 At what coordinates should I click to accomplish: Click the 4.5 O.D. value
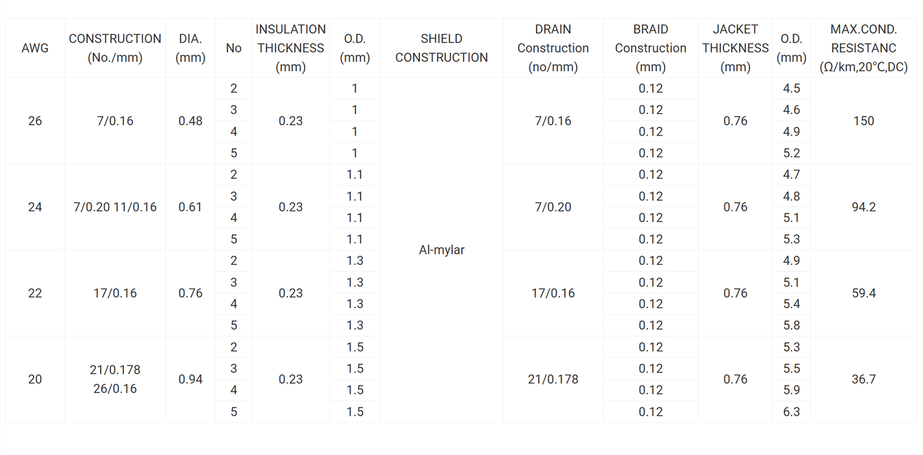[x=791, y=89]
